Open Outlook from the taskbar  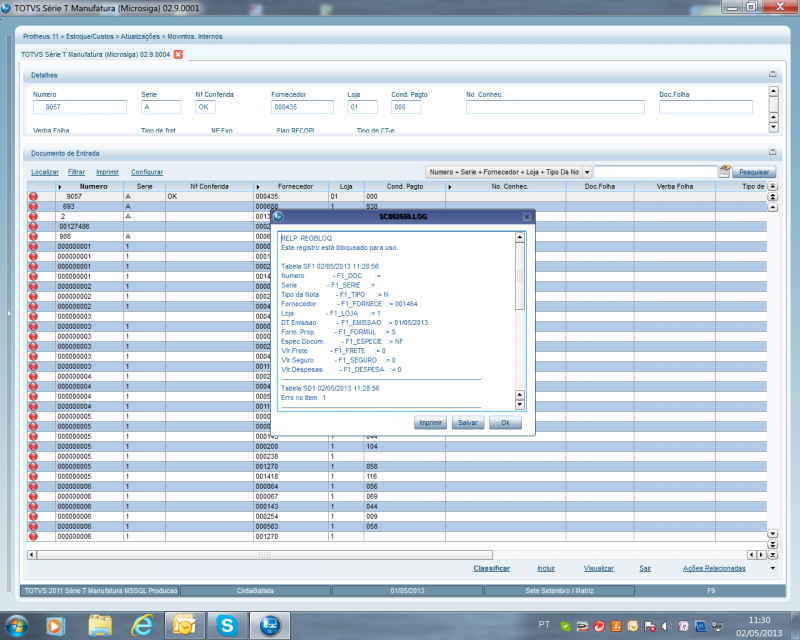[184, 626]
